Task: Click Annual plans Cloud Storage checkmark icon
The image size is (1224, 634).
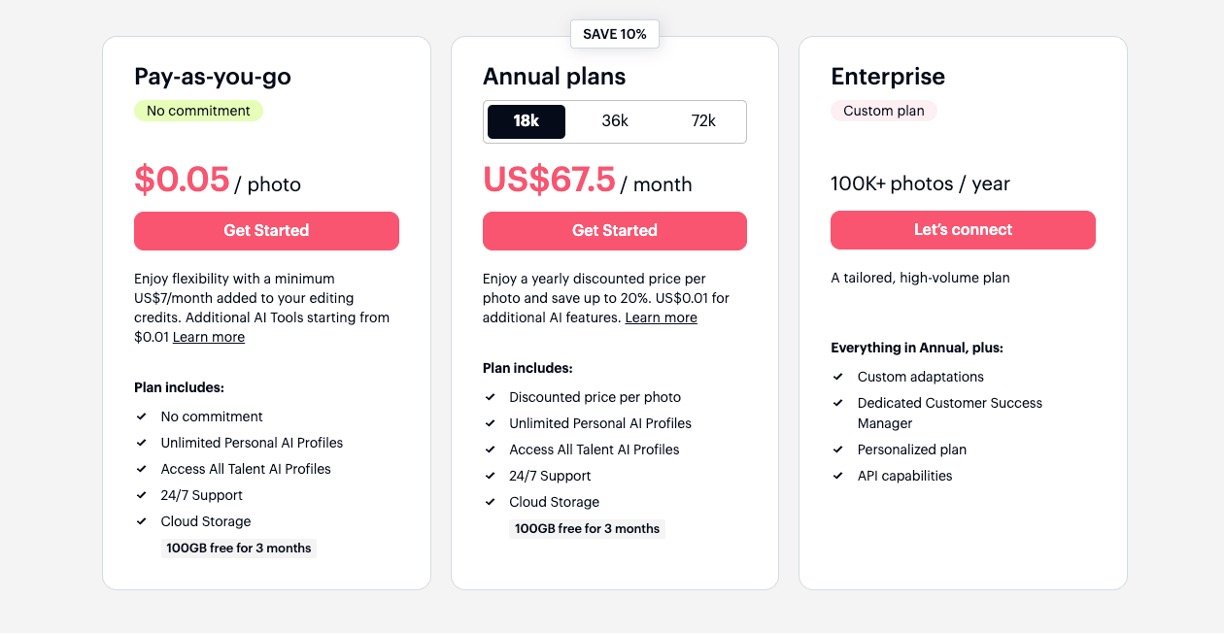Action: coord(491,502)
